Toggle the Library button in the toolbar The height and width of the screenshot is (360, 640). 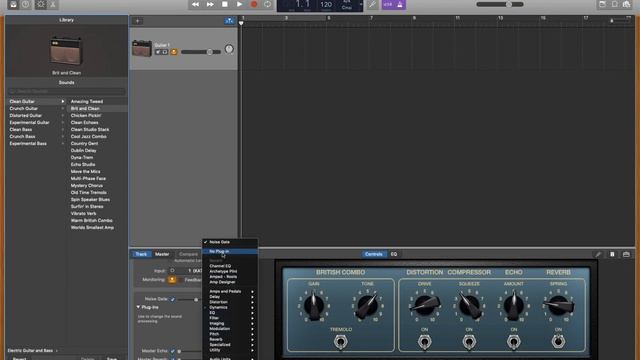pos(13,4)
